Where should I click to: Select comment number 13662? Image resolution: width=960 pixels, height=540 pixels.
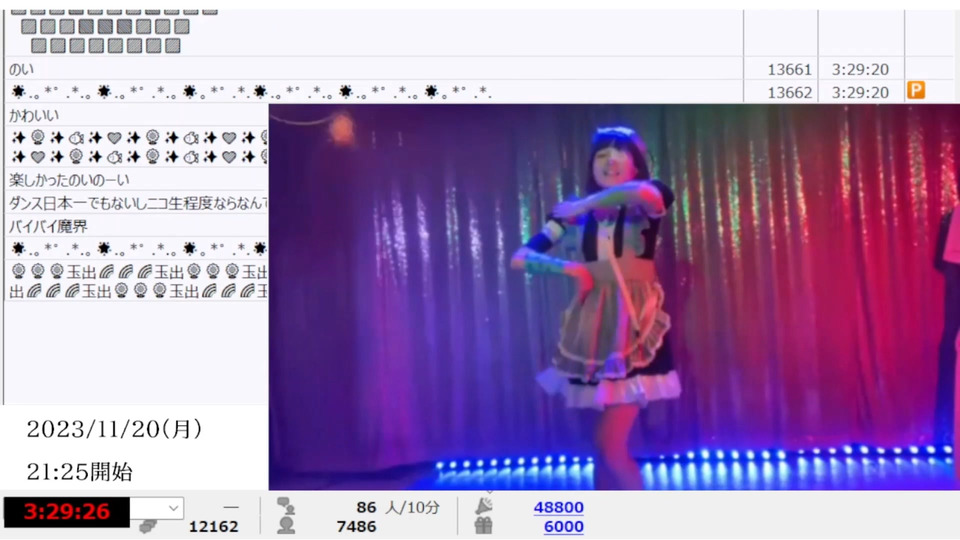(x=789, y=92)
